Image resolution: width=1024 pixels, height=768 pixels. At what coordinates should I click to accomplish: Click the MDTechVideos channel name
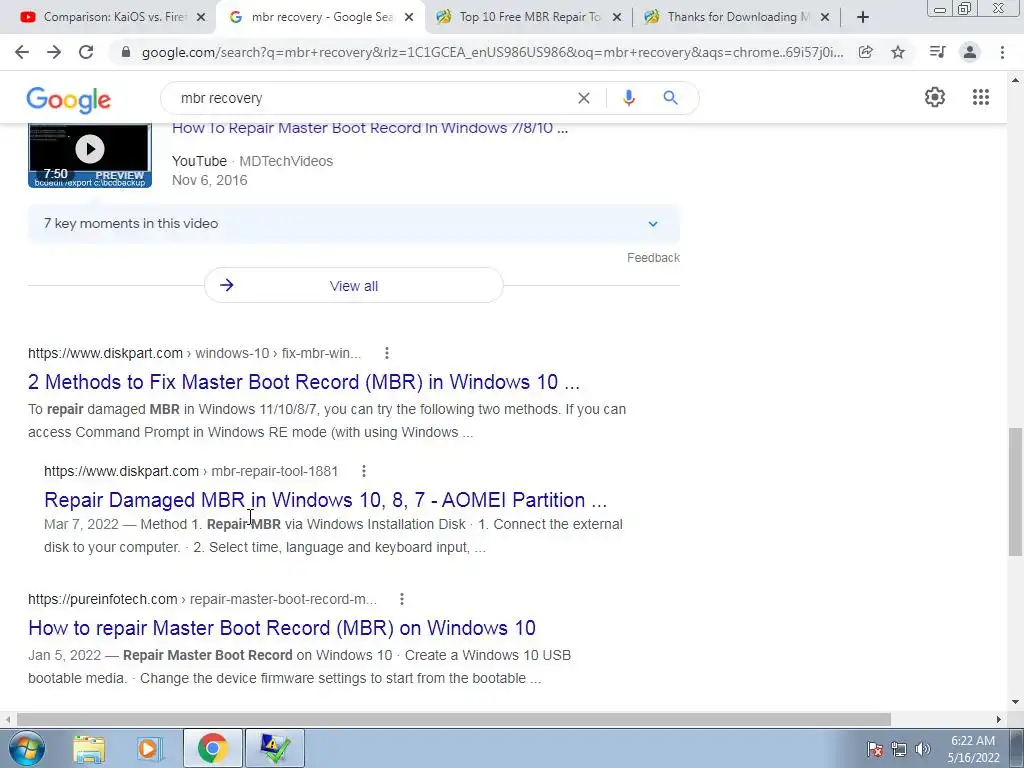tap(286, 161)
